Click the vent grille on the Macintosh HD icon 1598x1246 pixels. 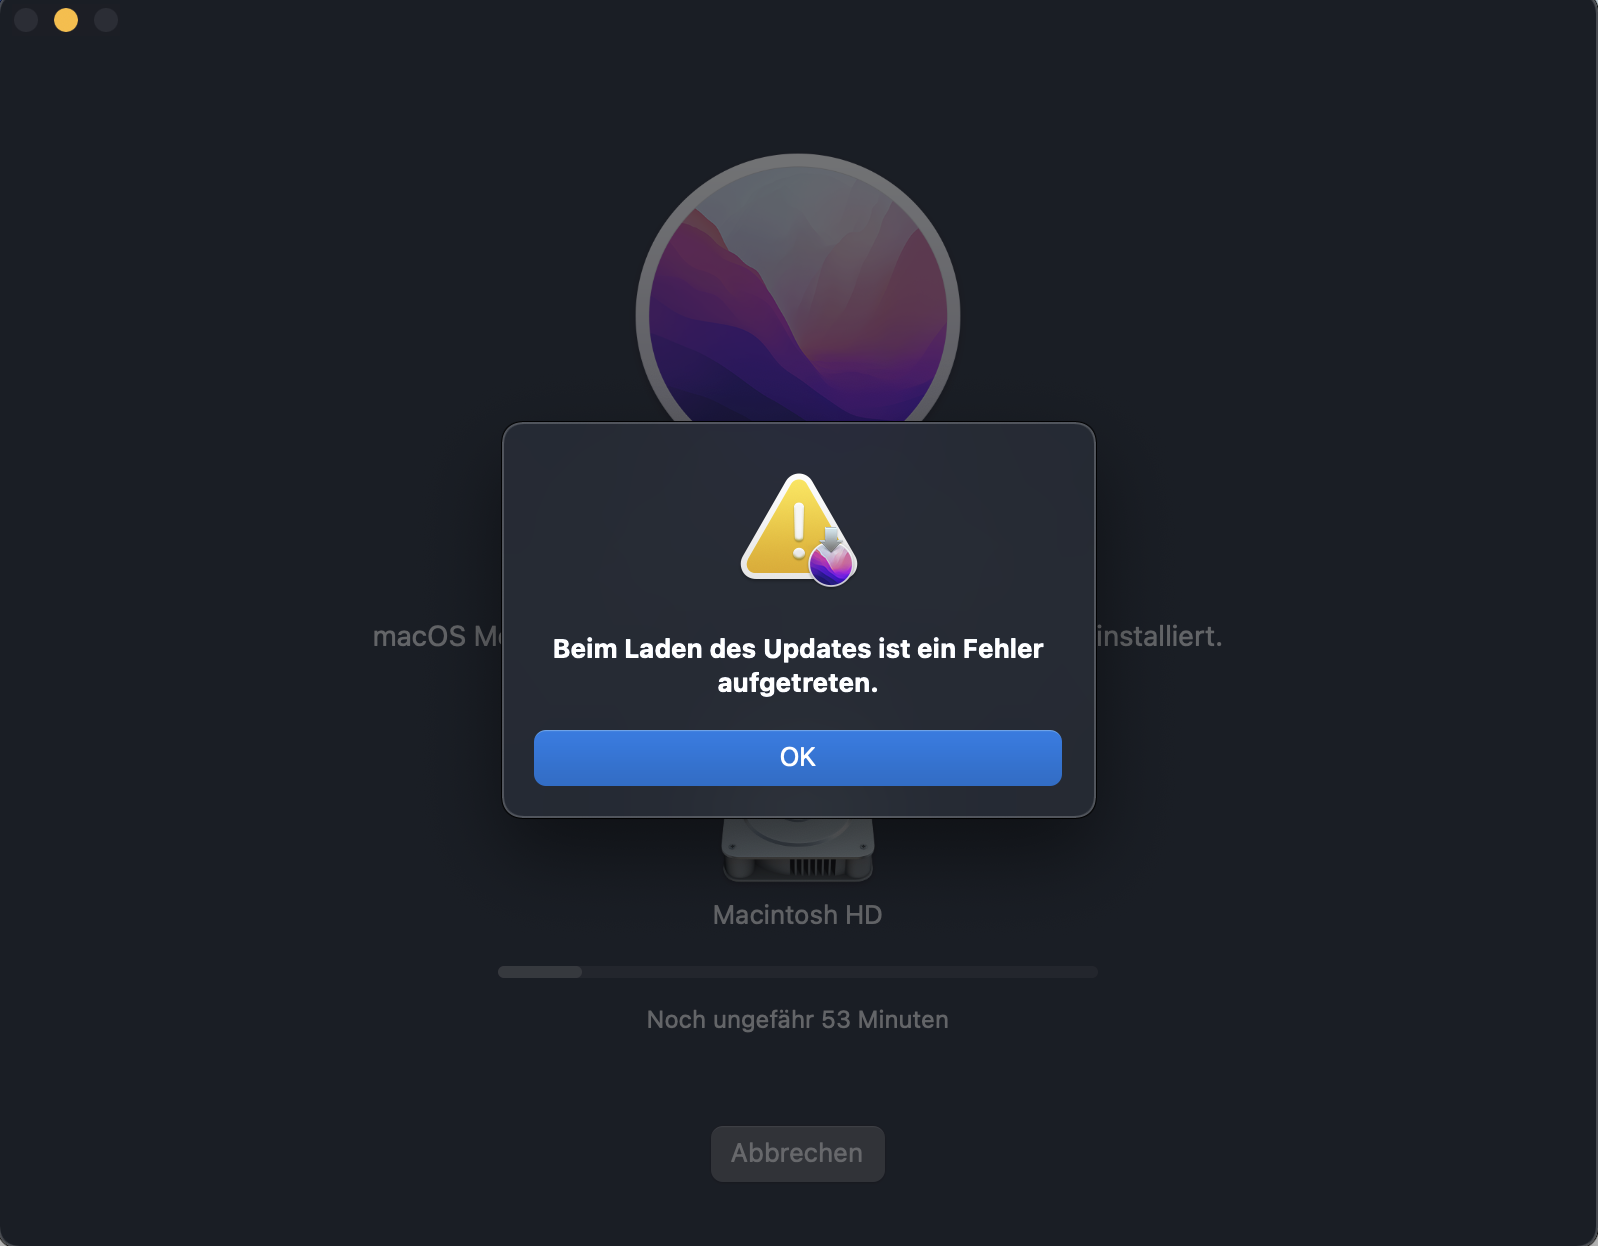click(x=812, y=866)
